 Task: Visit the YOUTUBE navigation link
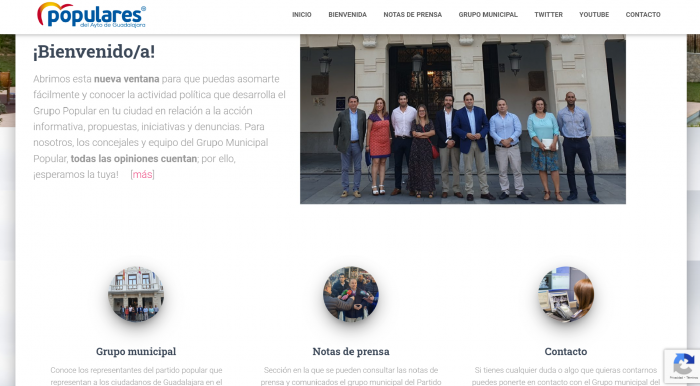click(x=594, y=15)
